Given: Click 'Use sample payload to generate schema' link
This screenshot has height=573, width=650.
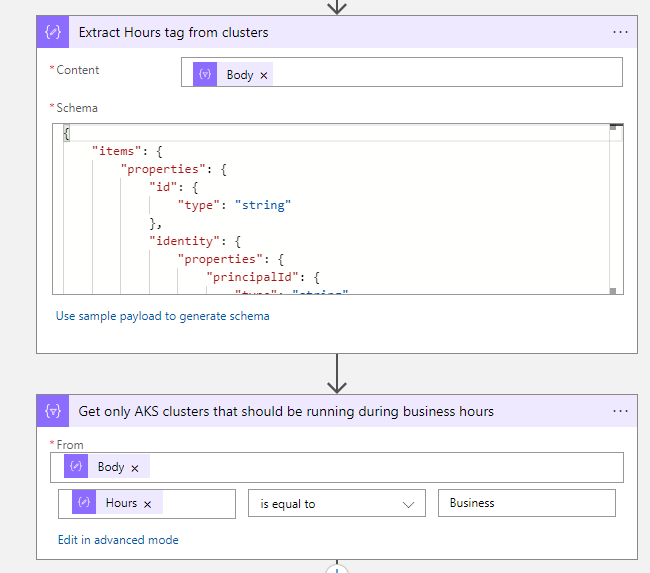Looking at the screenshot, I should [162, 316].
